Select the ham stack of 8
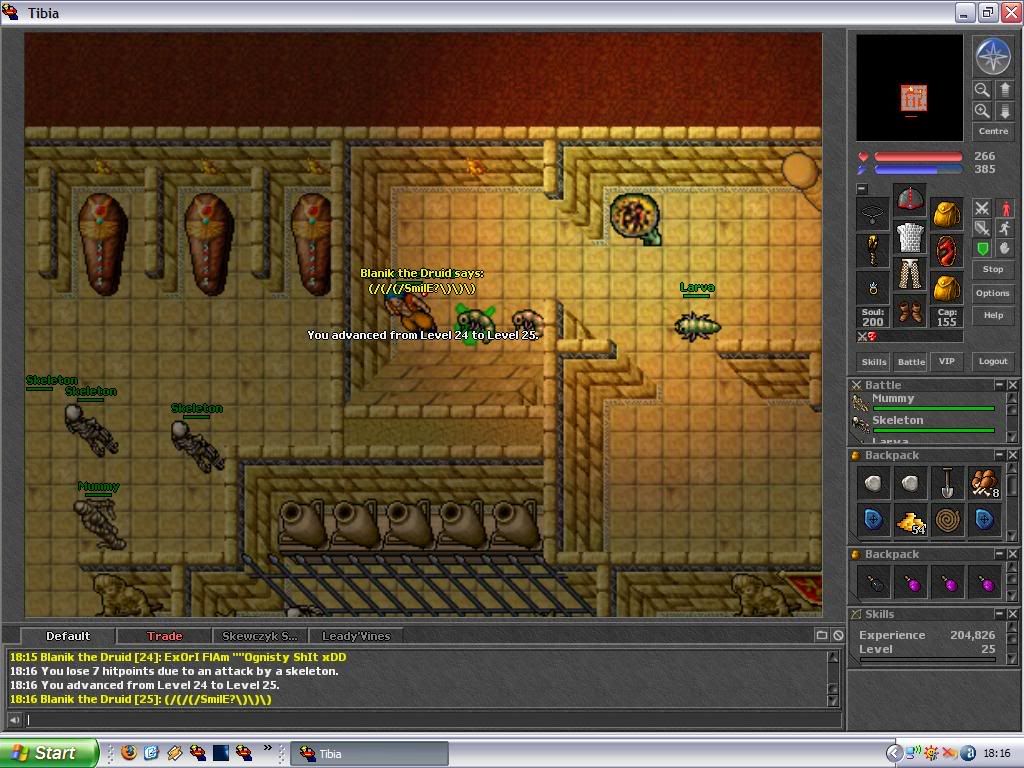1024x768 pixels. [x=984, y=483]
